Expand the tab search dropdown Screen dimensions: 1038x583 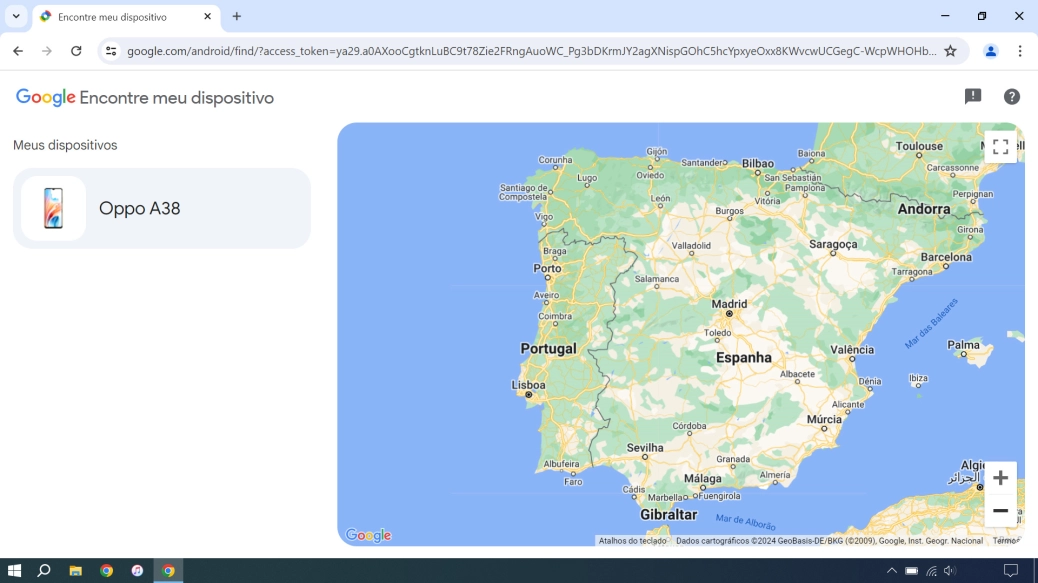tap(16, 16)
